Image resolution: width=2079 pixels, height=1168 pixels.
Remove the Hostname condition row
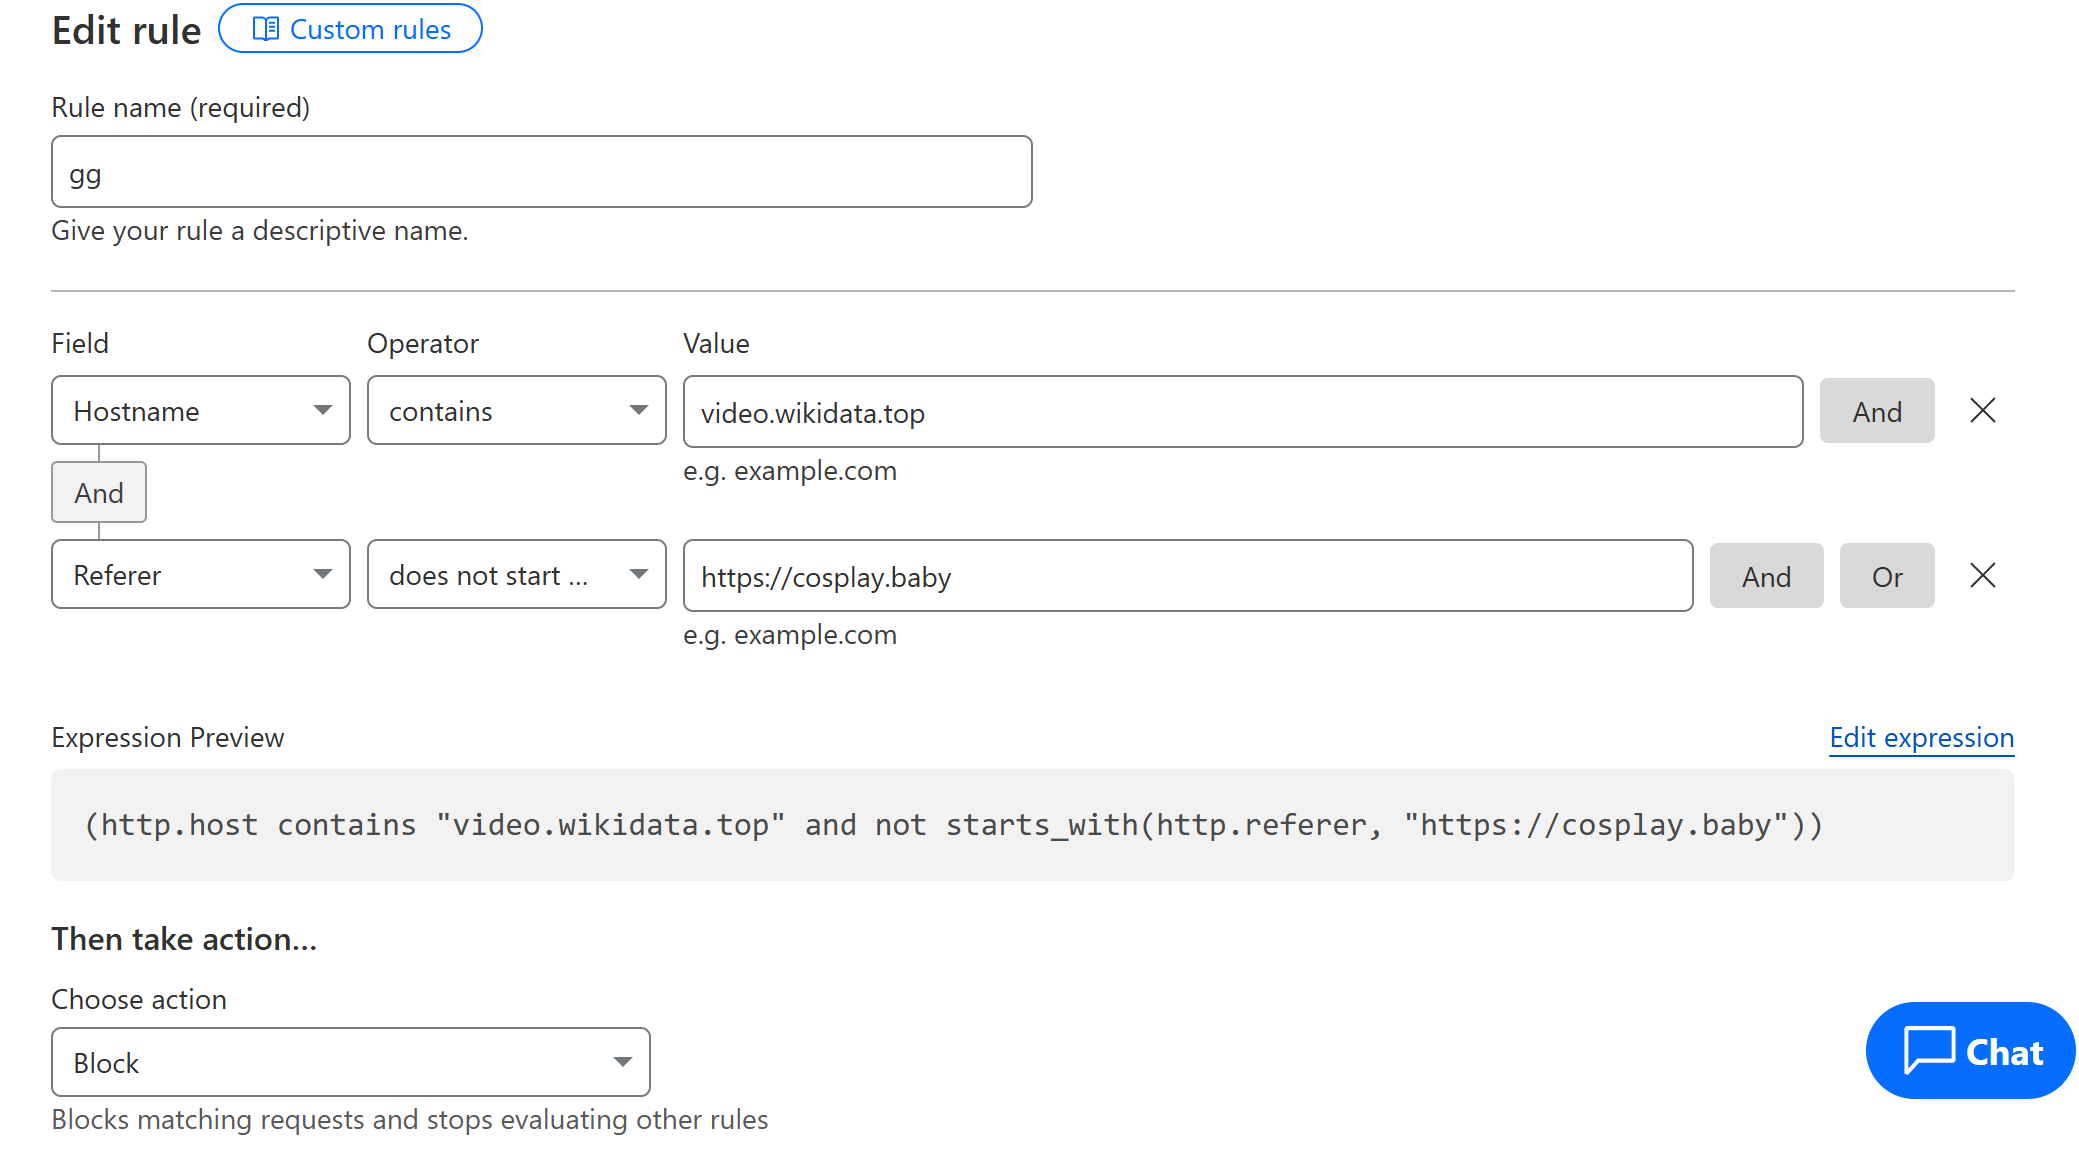pyautogui.click(x=1982, y=411)
